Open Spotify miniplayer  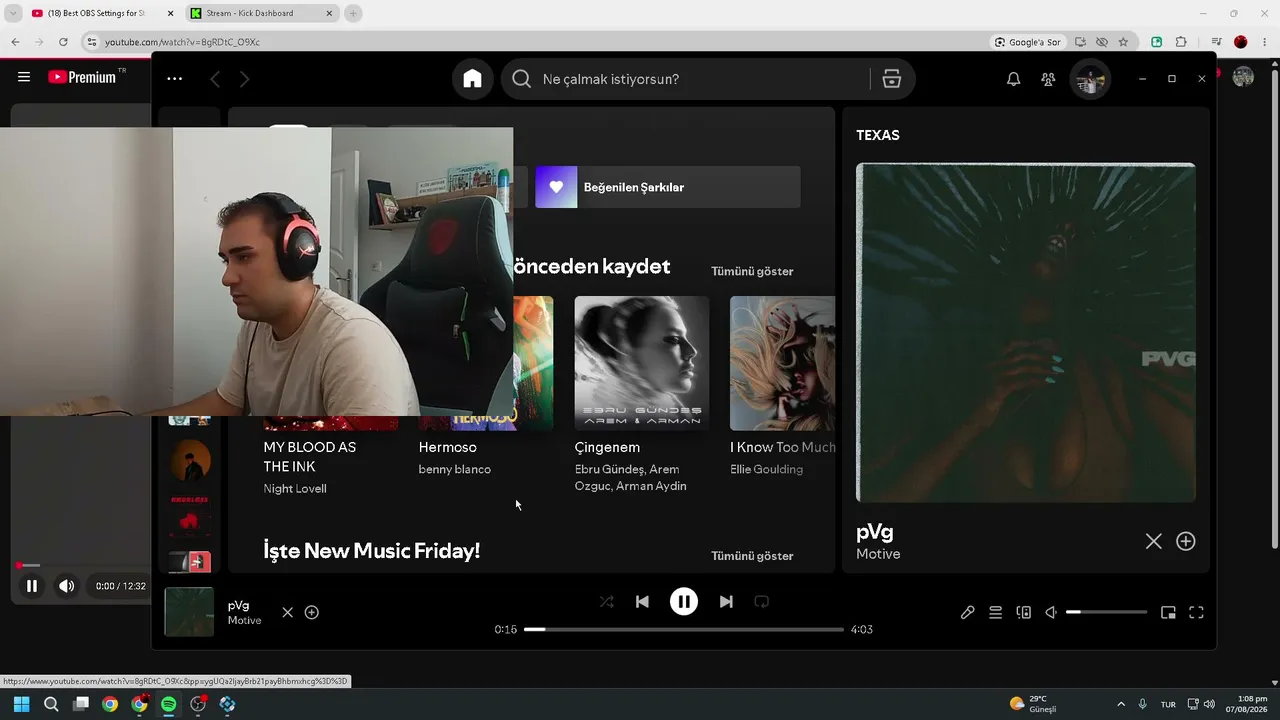click(1168, 613)
